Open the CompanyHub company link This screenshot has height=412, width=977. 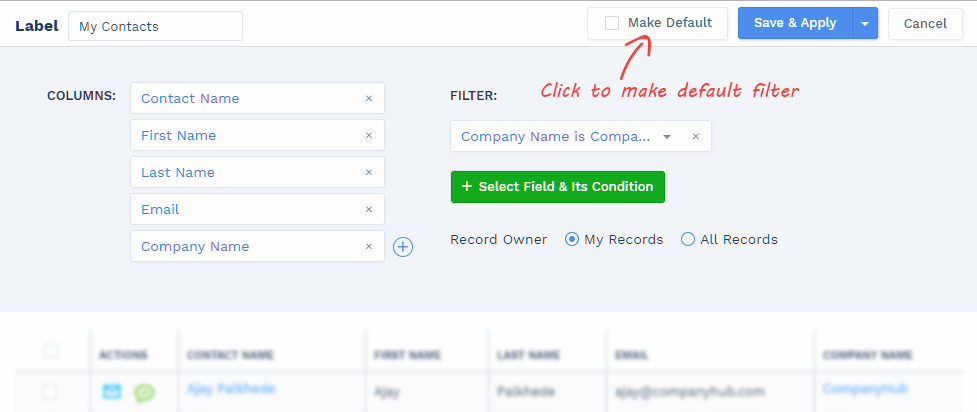pyautogui.click(x=865, y=388)
